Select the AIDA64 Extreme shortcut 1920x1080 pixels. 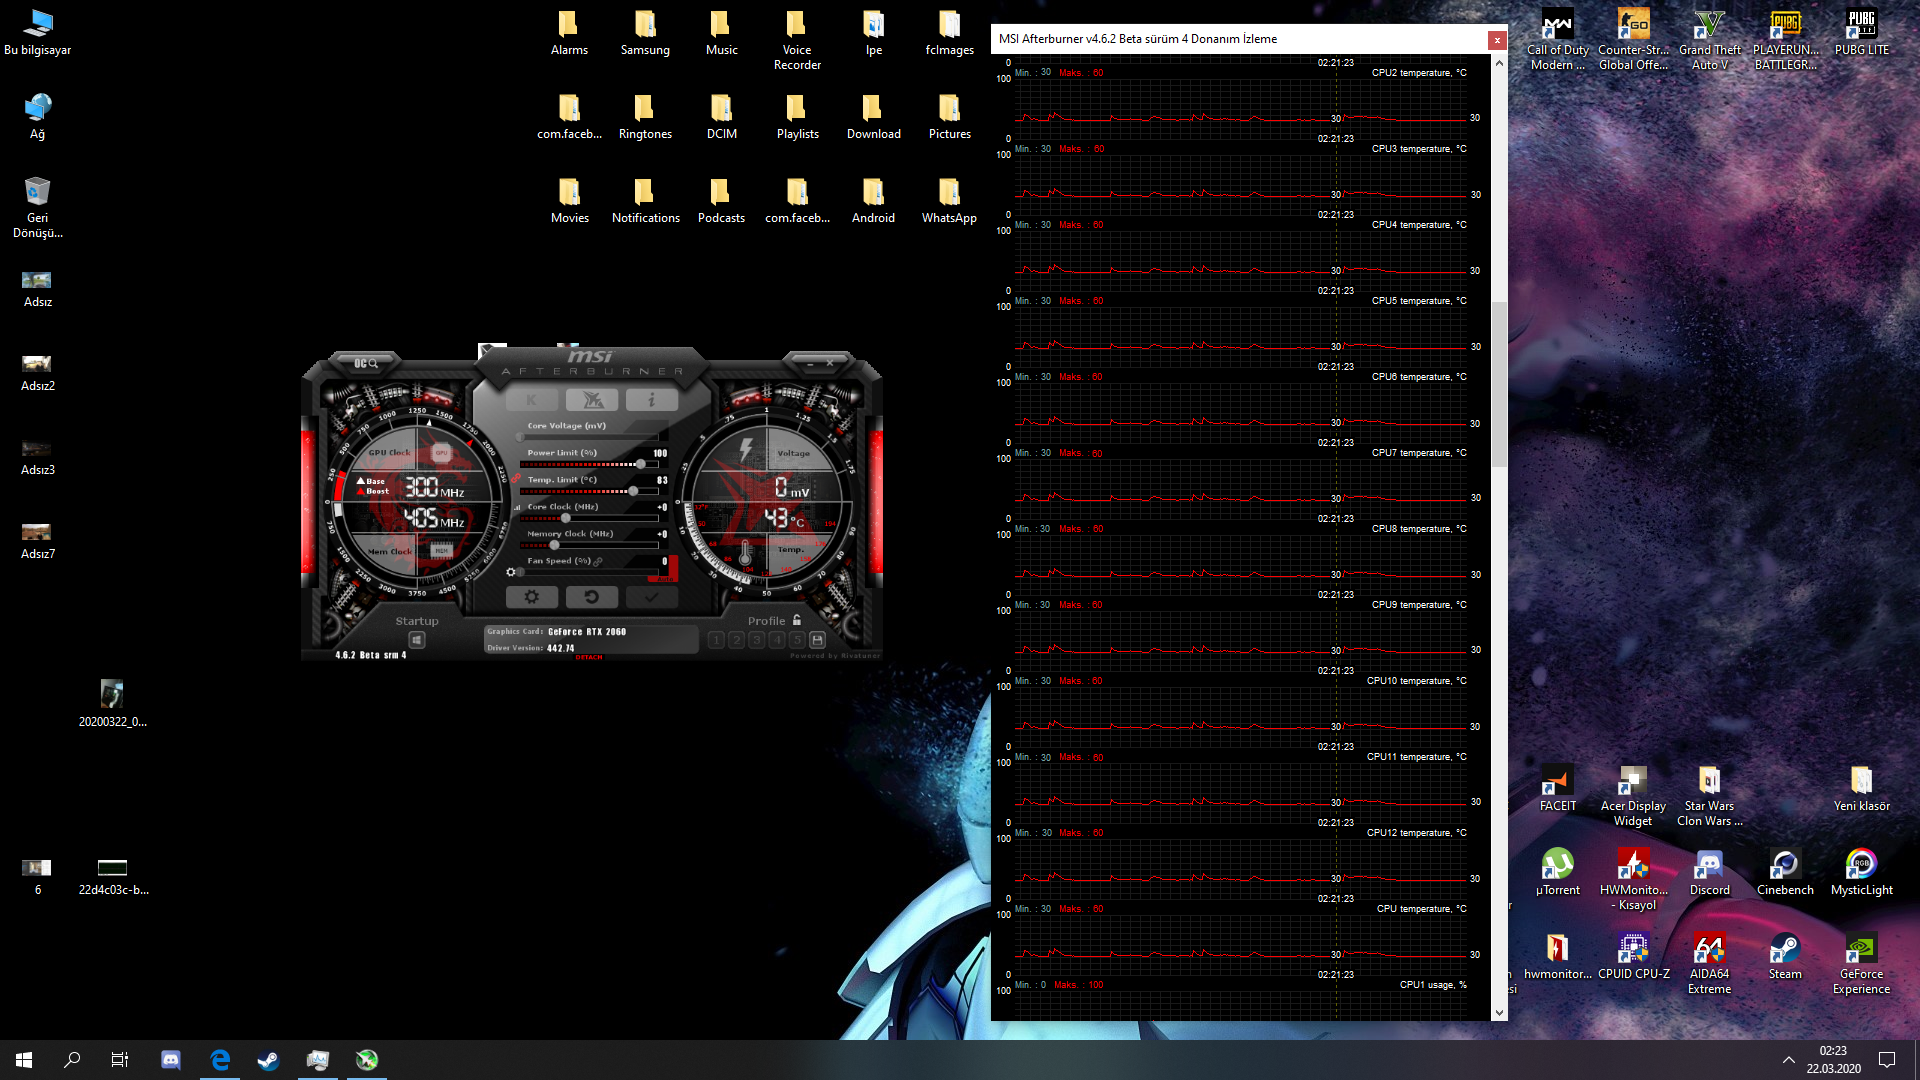[1709, 964]
